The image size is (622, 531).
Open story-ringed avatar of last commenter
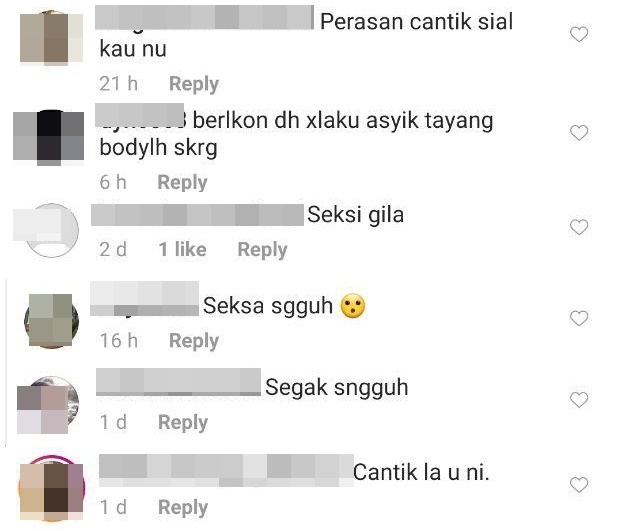coord(52,488)
